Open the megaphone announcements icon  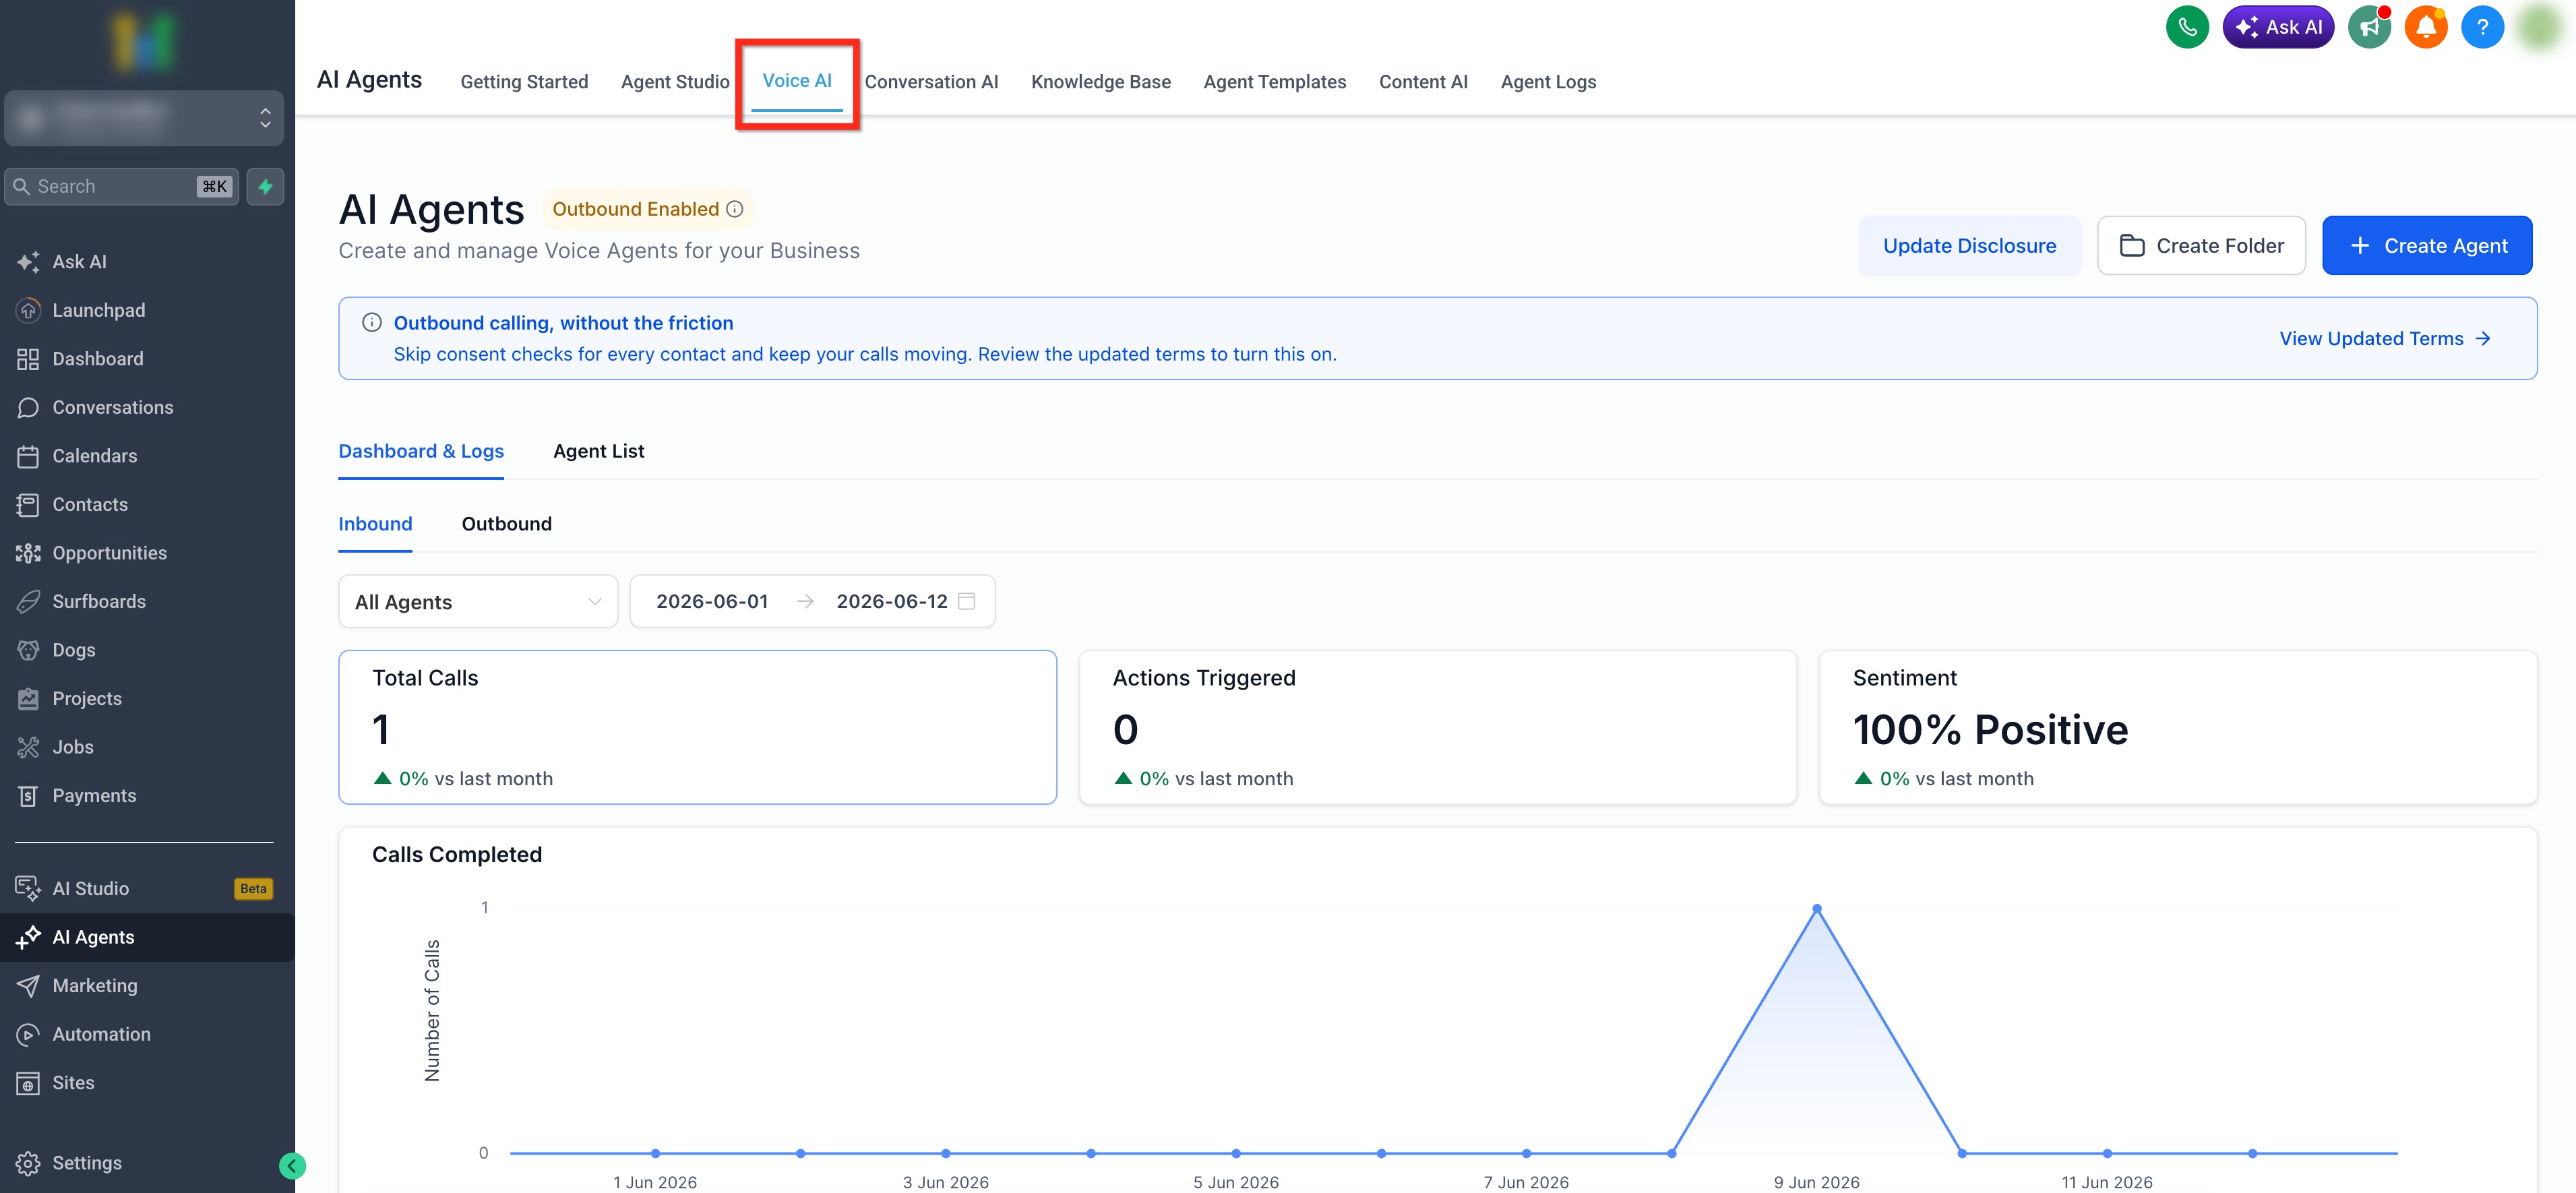[x=2369, y=27]
